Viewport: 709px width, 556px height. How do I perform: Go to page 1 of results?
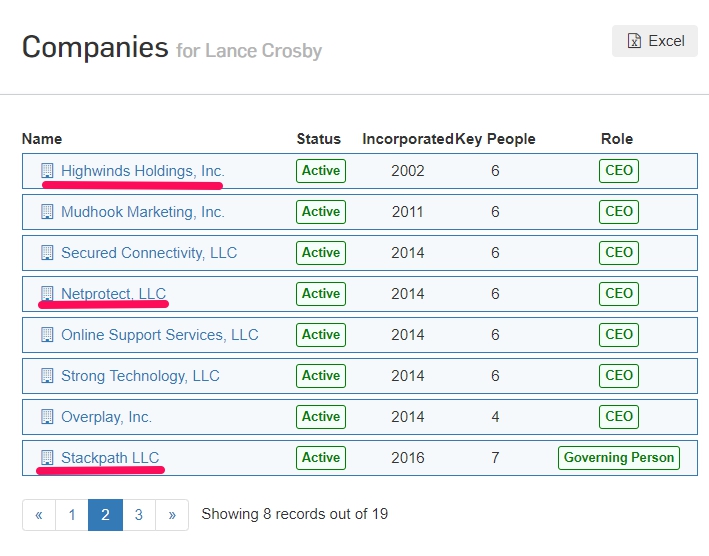click(72, 515)
